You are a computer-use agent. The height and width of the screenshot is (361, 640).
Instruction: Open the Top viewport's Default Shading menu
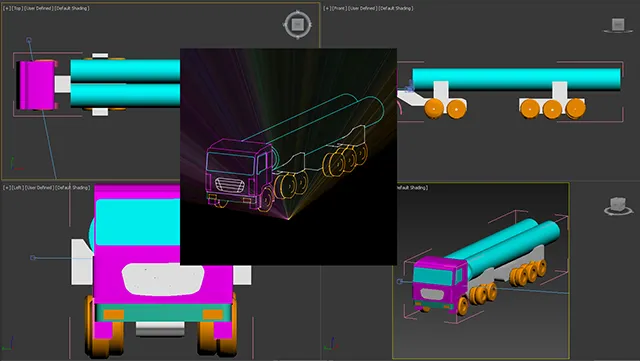[x=72, y=8]
